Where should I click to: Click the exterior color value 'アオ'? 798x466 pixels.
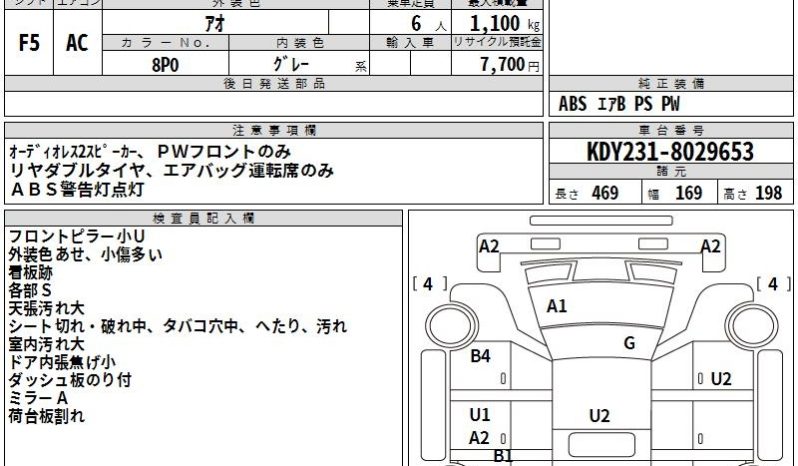click(215, 23)
